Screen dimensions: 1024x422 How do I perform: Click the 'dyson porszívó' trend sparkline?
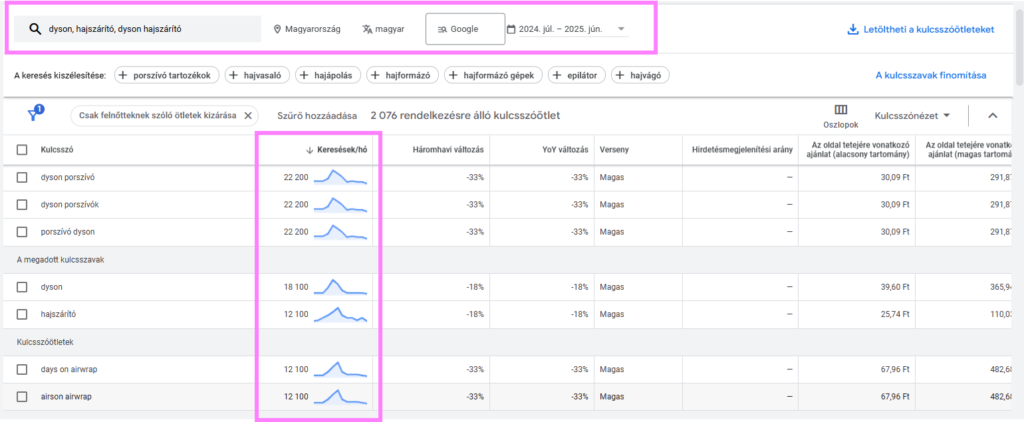(340, 177)
